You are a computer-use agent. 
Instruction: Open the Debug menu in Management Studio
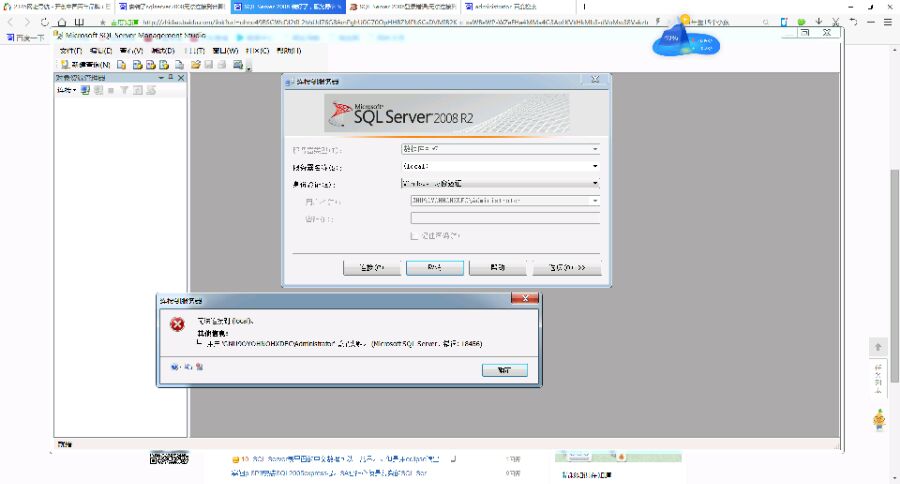pyautogui.click(x=162, y=51)
